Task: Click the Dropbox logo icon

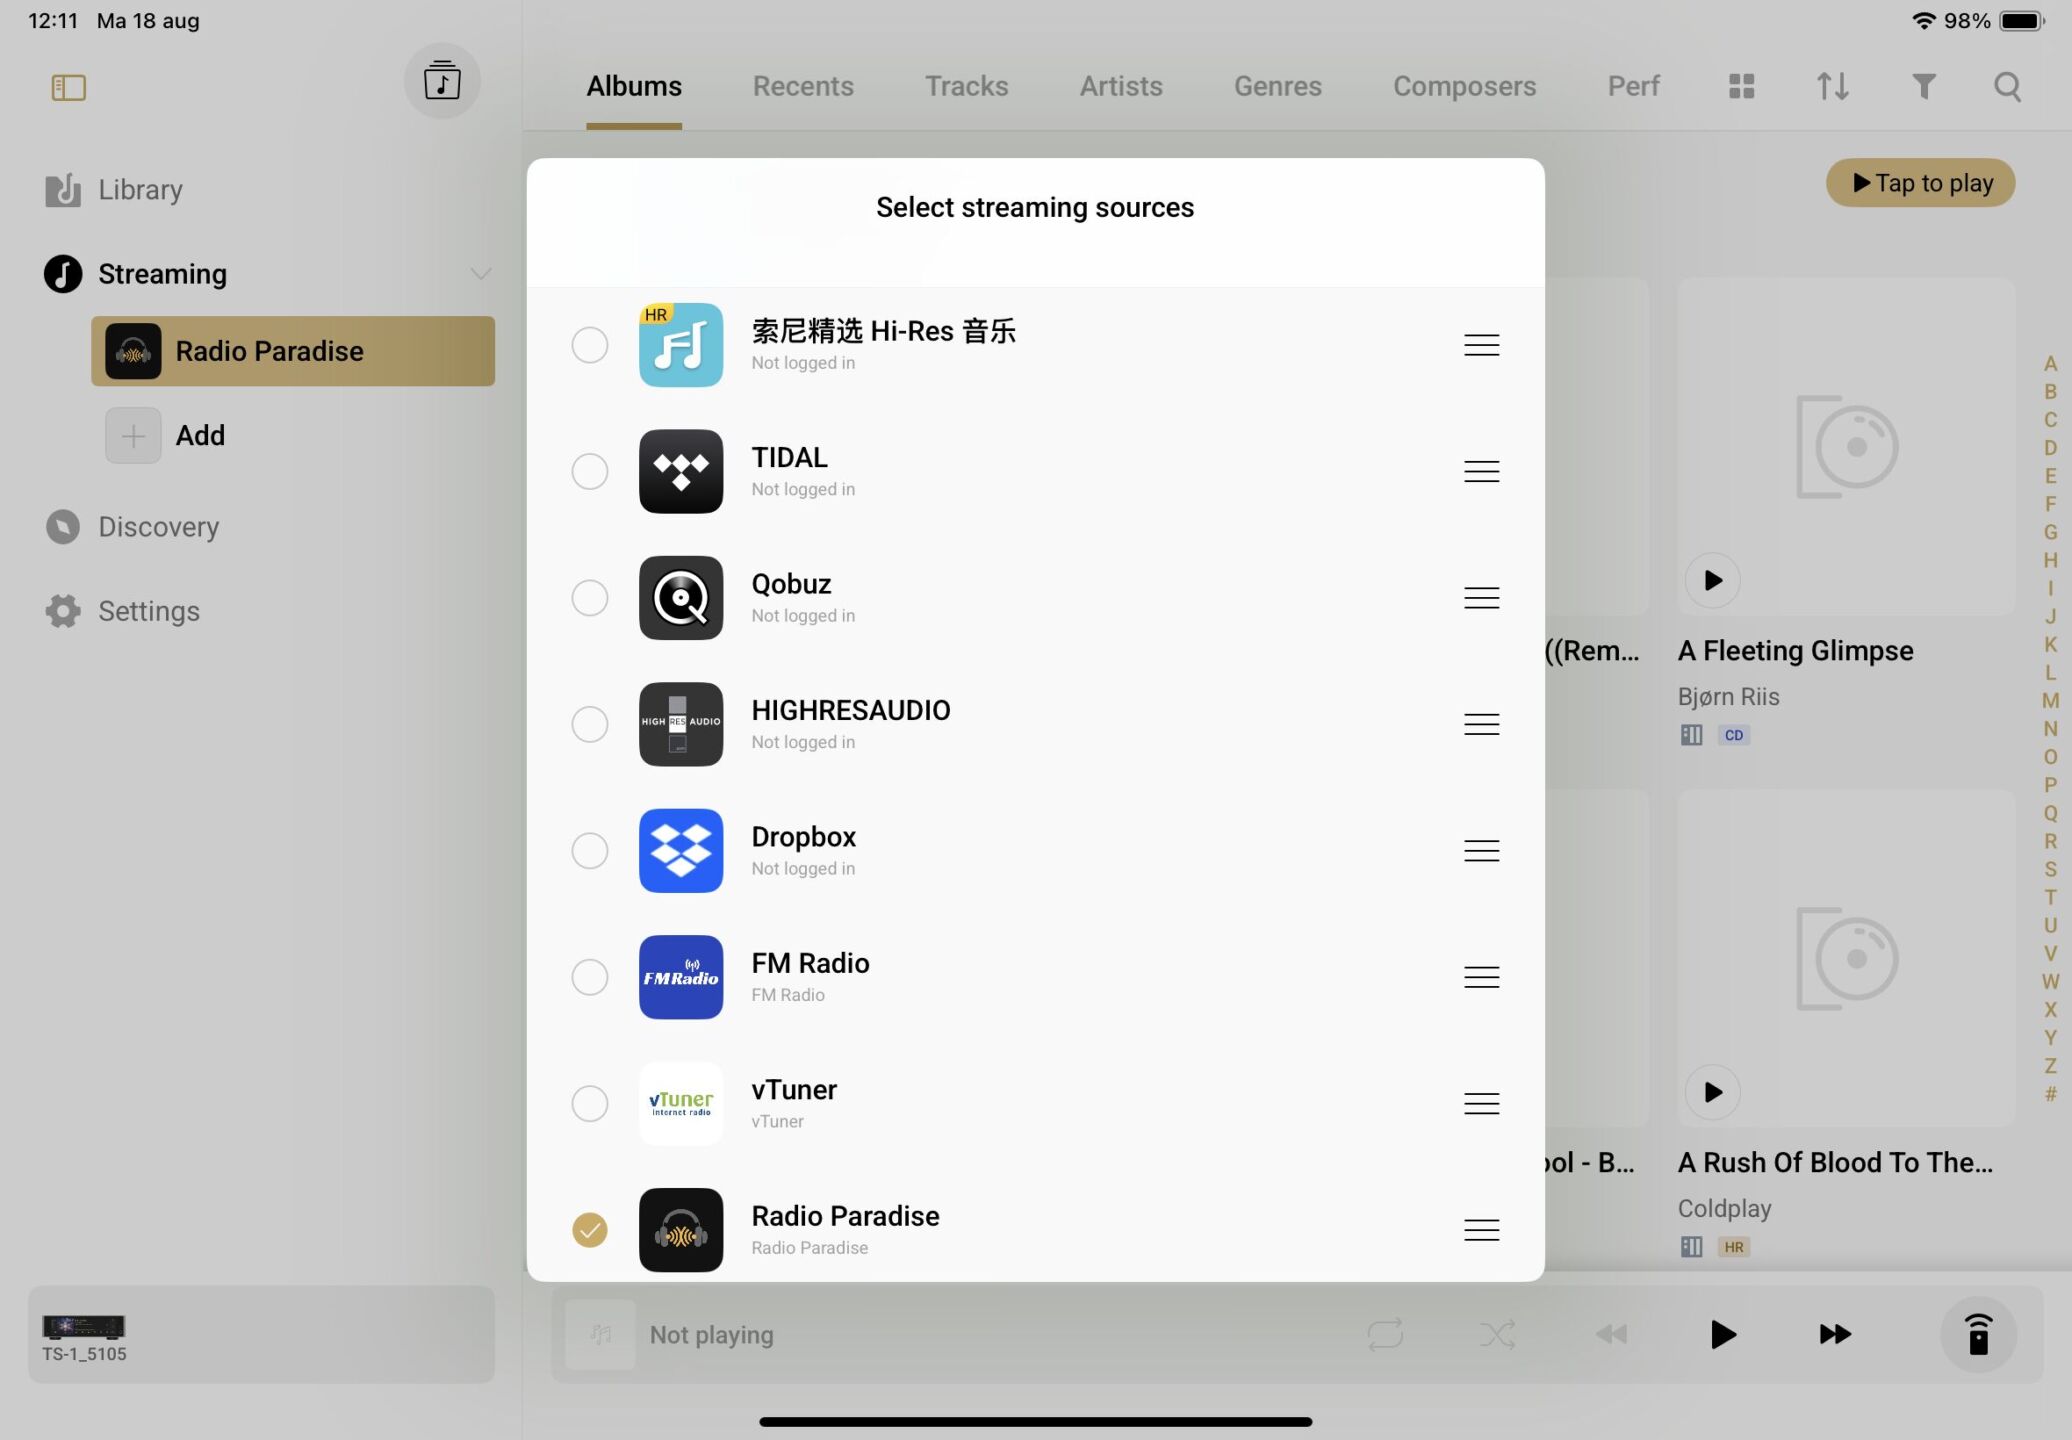Action: tap(681, 851)
